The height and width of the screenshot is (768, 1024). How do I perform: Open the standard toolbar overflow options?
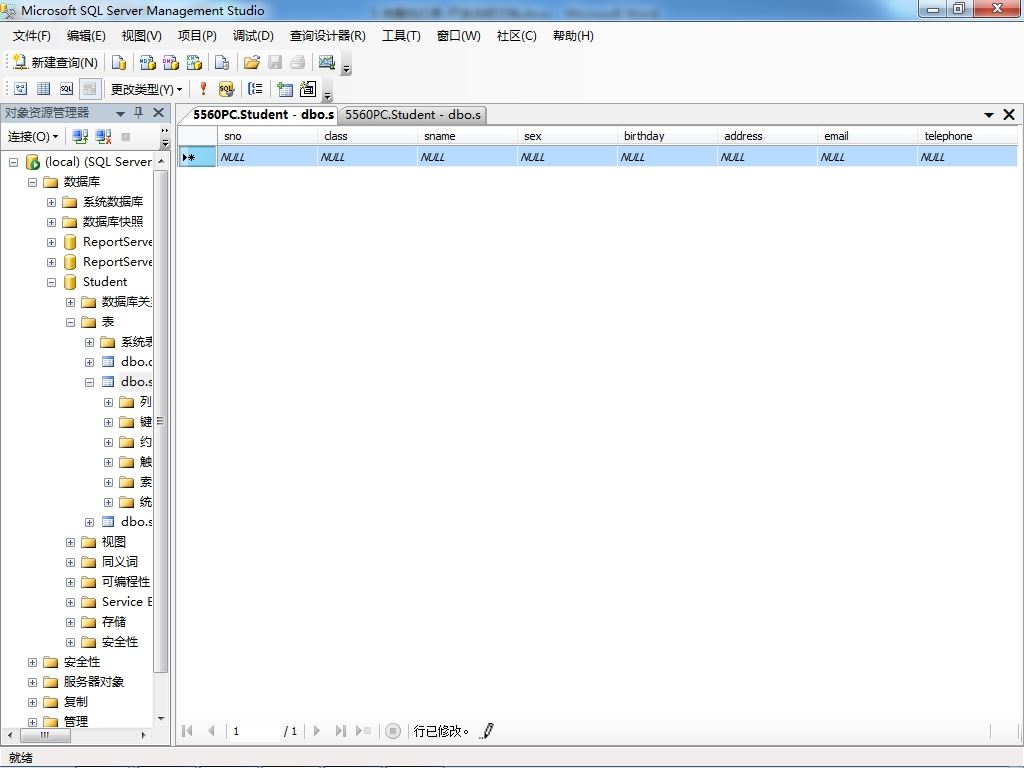[x=347, y=65]
